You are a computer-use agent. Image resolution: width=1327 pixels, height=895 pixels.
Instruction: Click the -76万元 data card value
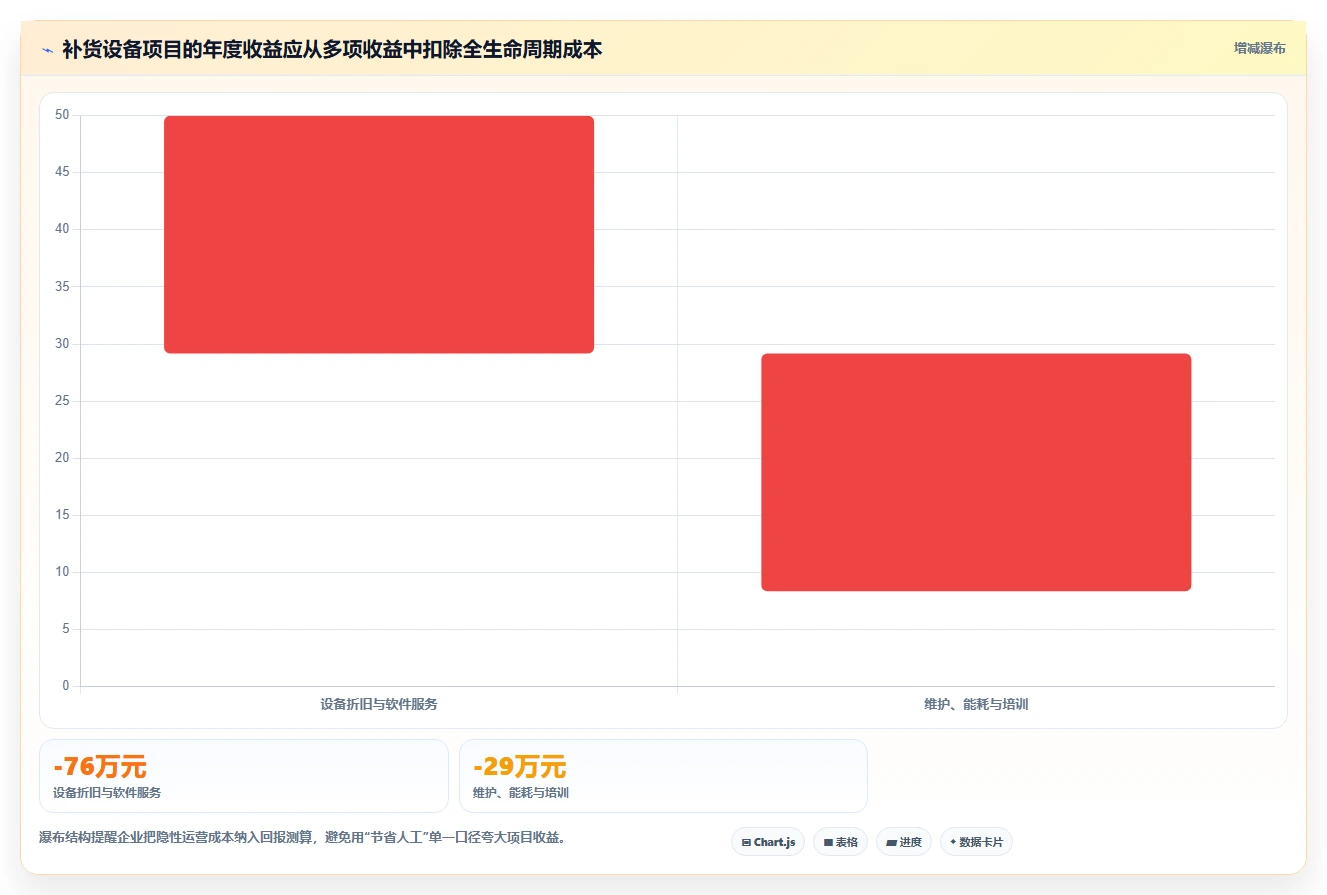coord(100,767)
